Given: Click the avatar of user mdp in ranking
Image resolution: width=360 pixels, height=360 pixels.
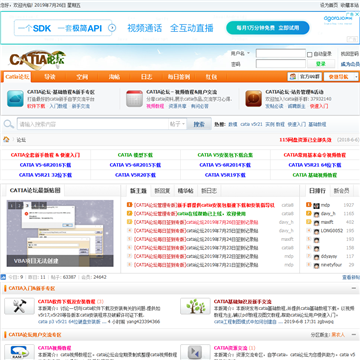Looking at the screenshot, I should 316,205.
